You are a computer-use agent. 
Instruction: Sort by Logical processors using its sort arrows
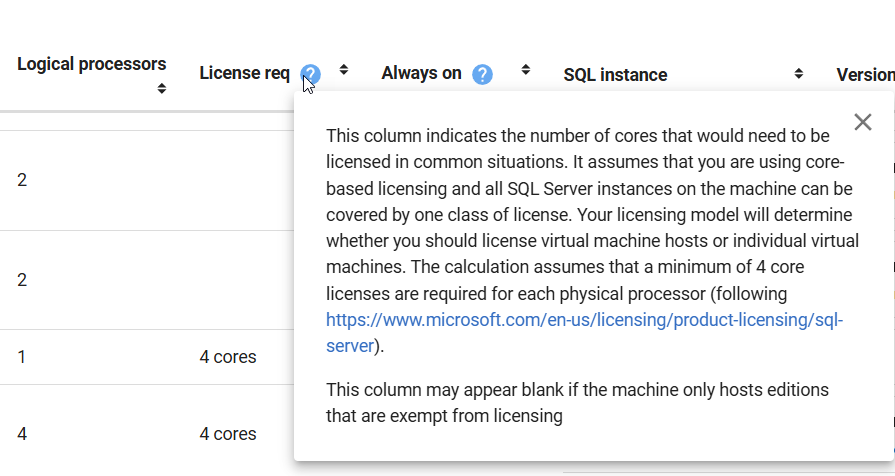pos(162,89)
